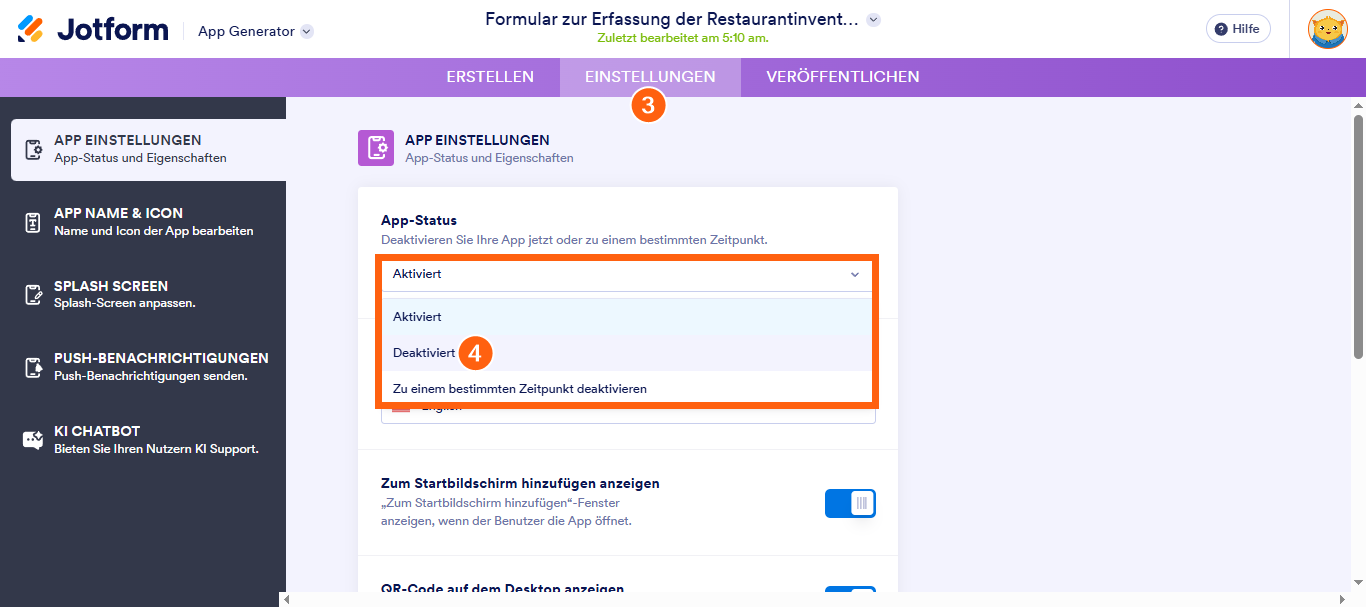Click the Push-Benachrichtigungen sidebar icon
The image size is (1366, 607).
coord(34,367)
